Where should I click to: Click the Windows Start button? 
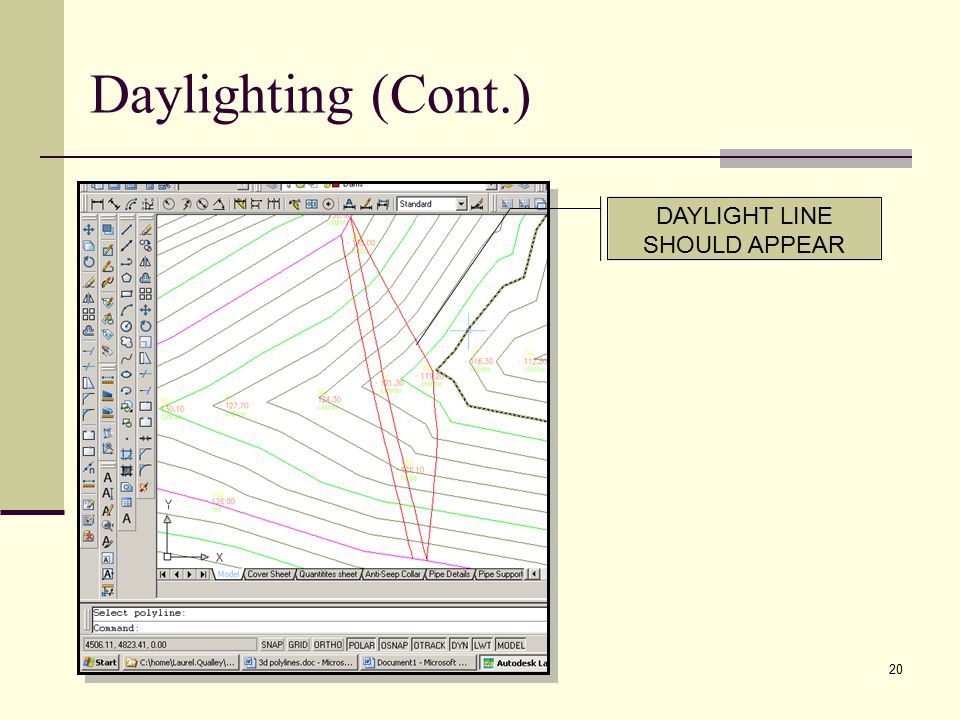pyautogui.click(x=100, y=662)
